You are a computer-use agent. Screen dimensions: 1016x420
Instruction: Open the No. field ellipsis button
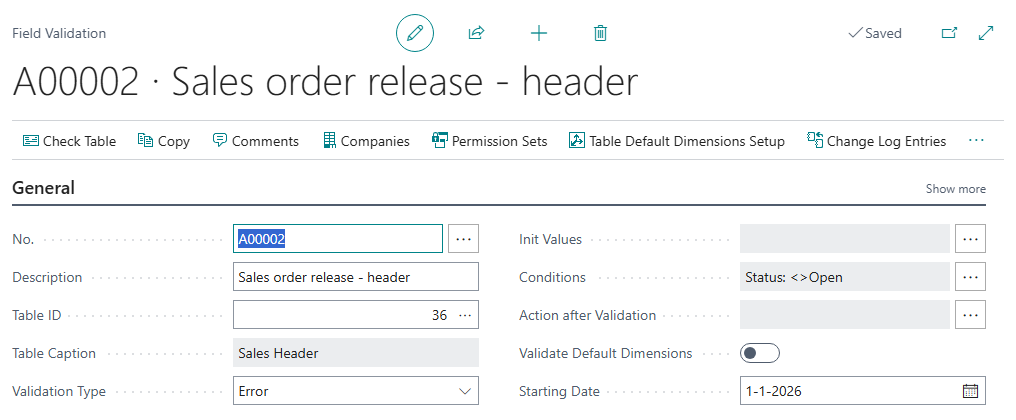[x=463, y=239]
